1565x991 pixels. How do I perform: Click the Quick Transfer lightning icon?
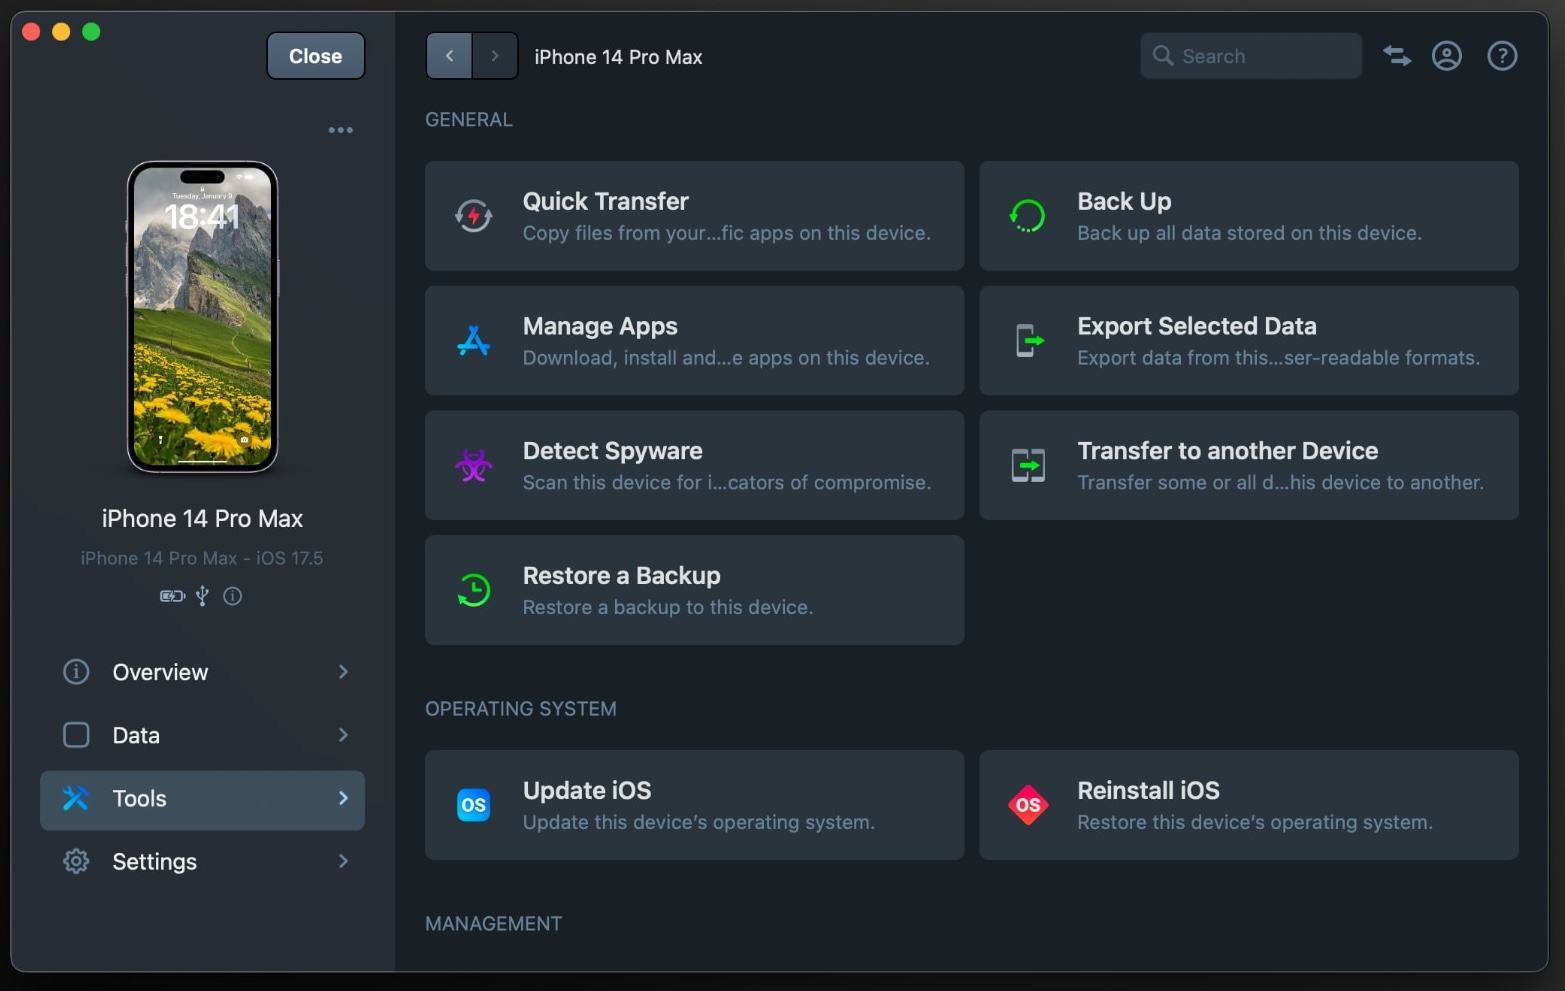(474, 216)
